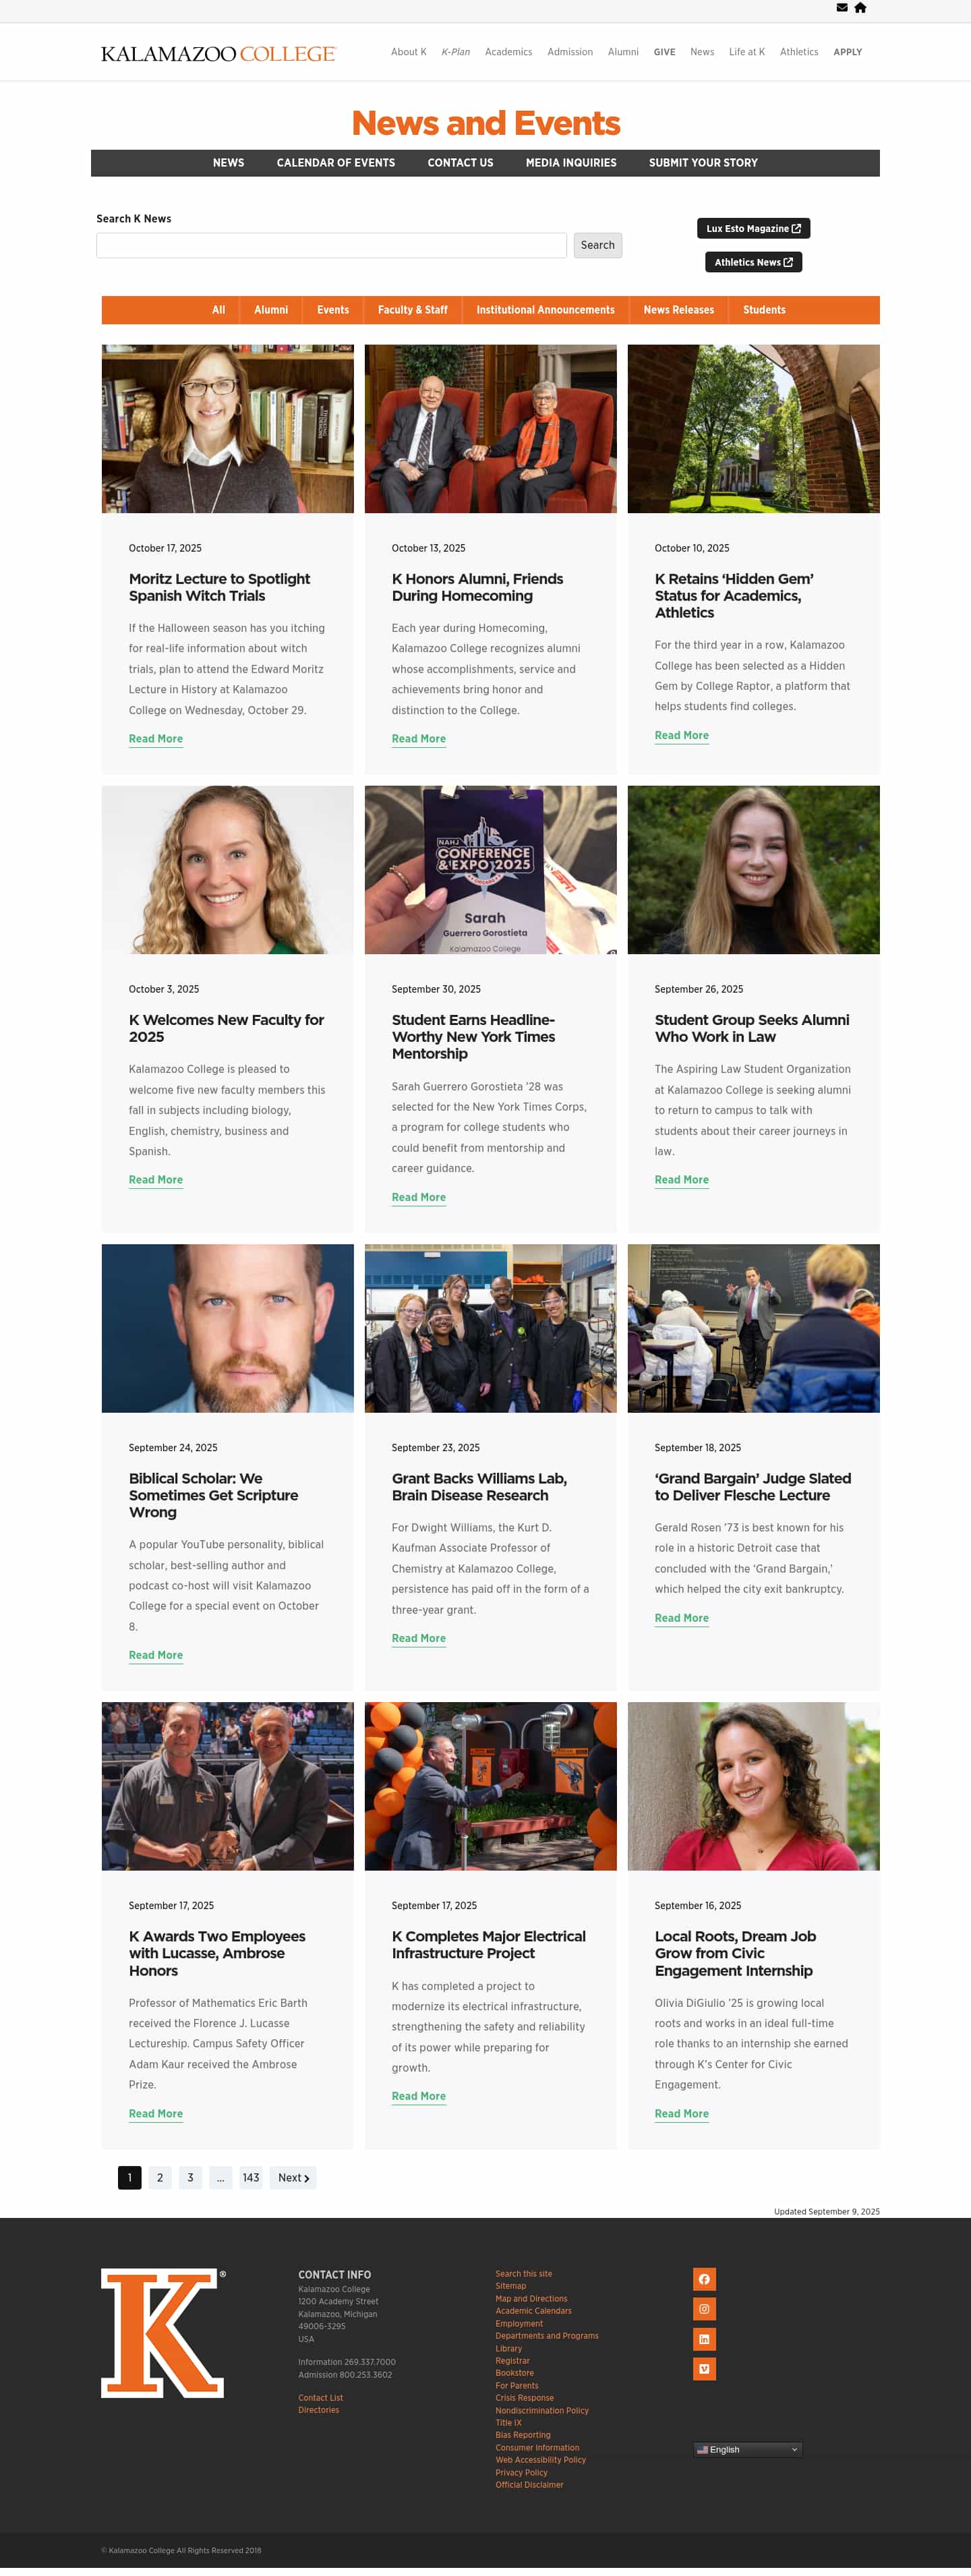Select the News Releases filter tab
This screenshot has width=971, height=2576.
tap(678, 310)
